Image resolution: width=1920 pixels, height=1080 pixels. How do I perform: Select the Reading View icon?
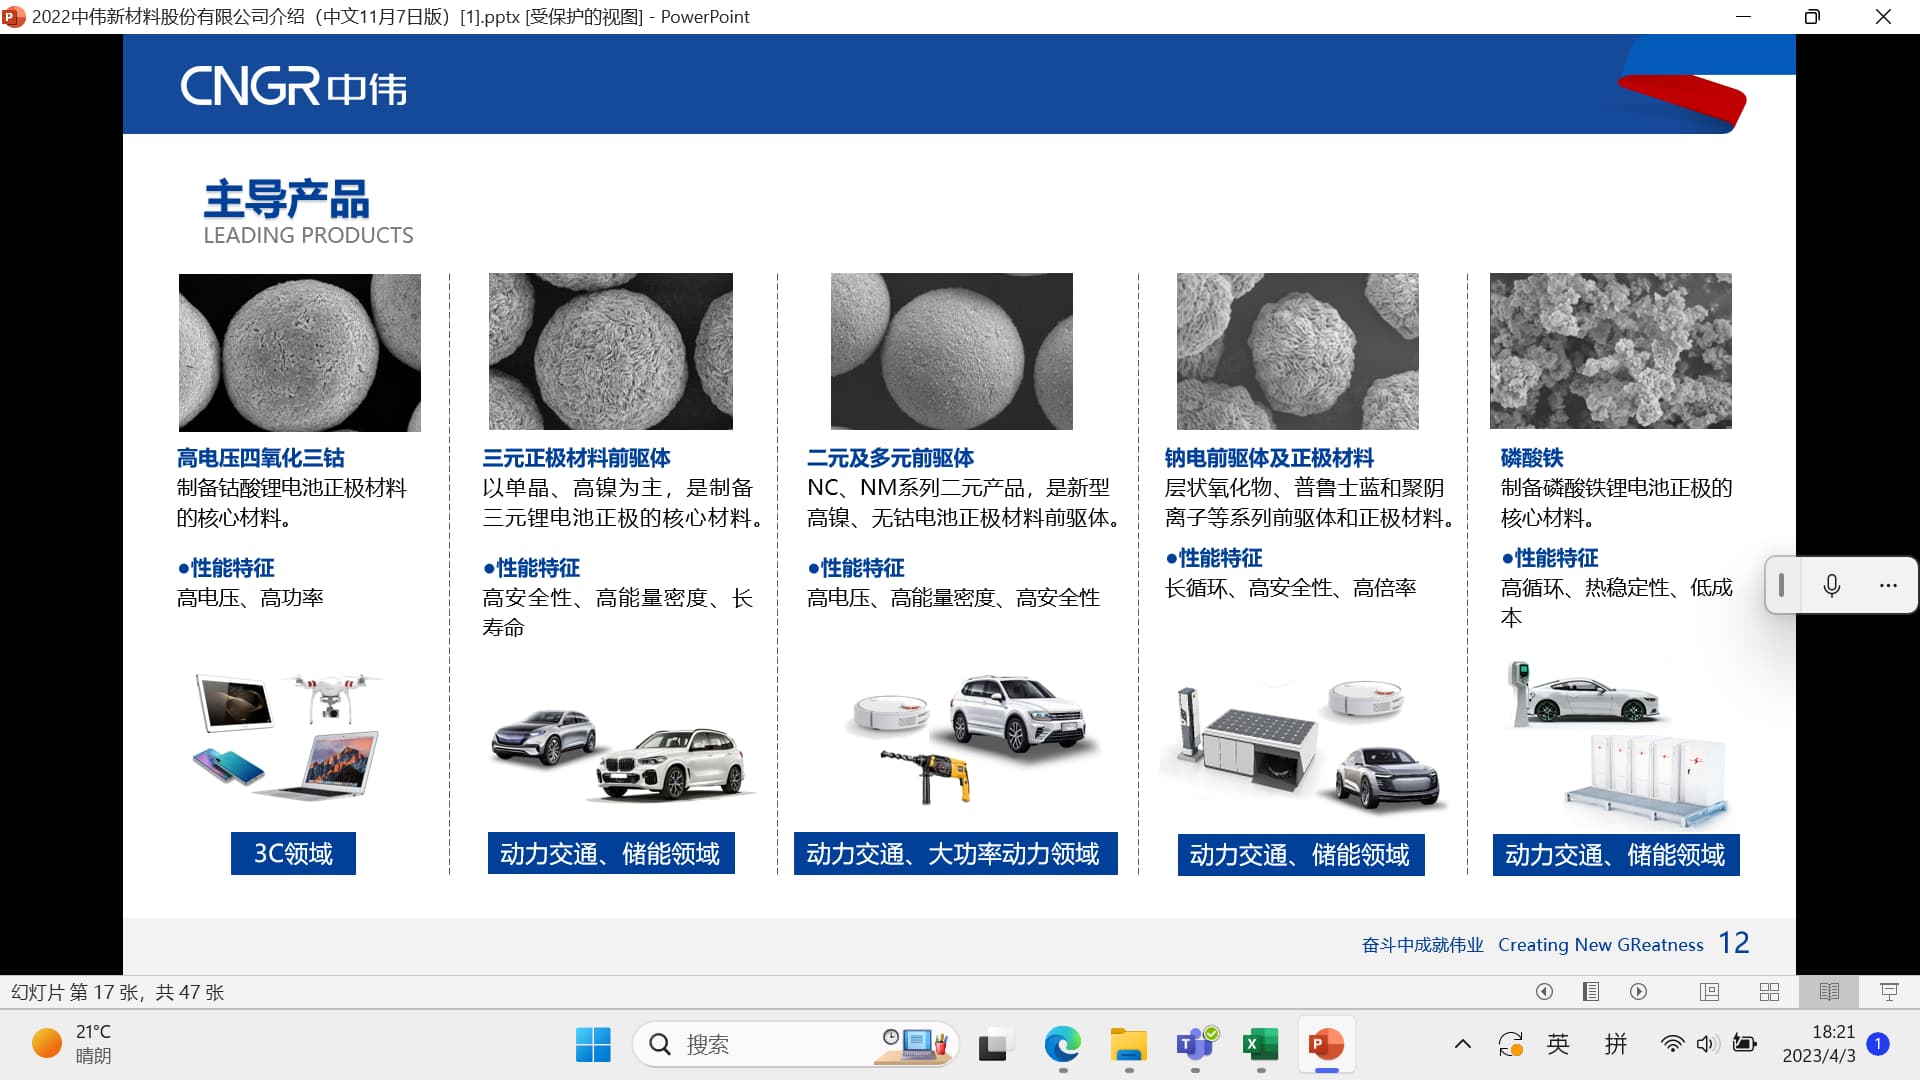(1829, 992)
